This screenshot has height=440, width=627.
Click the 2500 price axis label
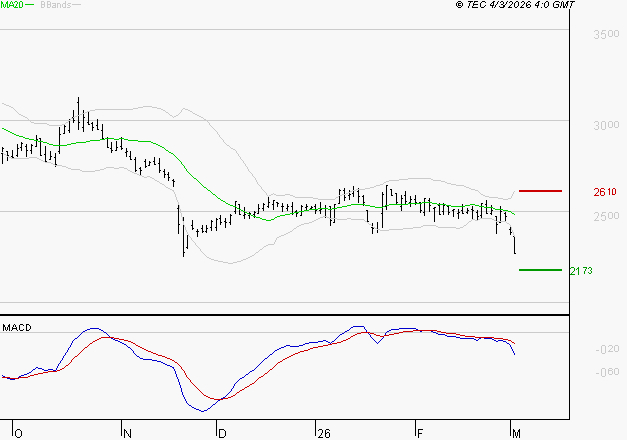[606, 216]
